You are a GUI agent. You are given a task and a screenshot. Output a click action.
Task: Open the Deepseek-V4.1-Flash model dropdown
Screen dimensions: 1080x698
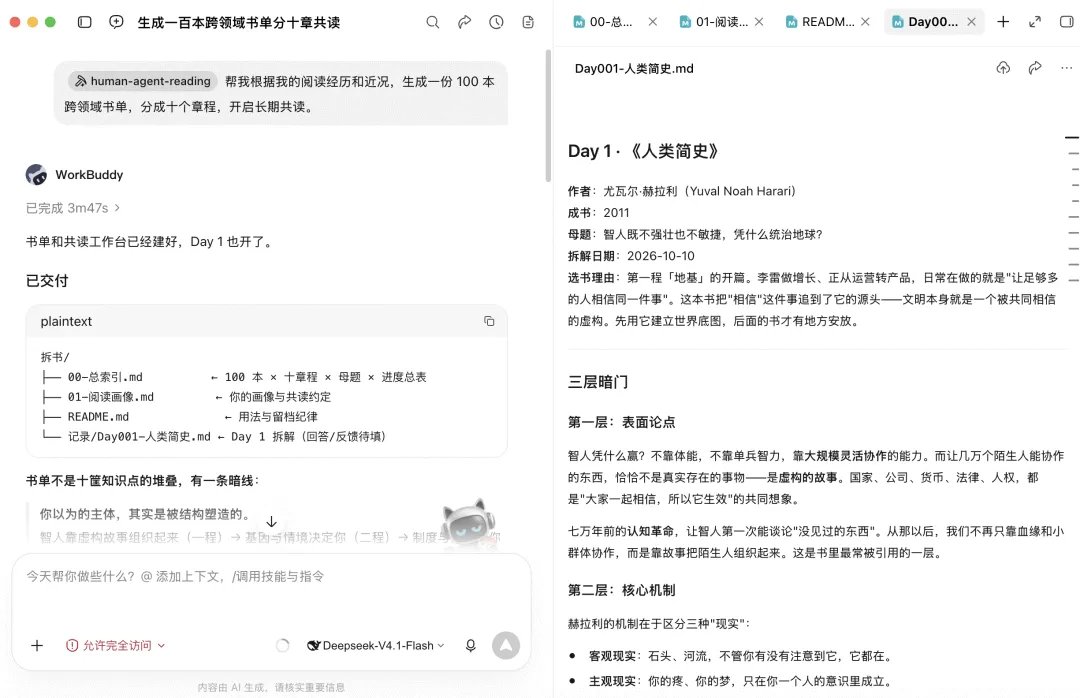click(376, 645)
